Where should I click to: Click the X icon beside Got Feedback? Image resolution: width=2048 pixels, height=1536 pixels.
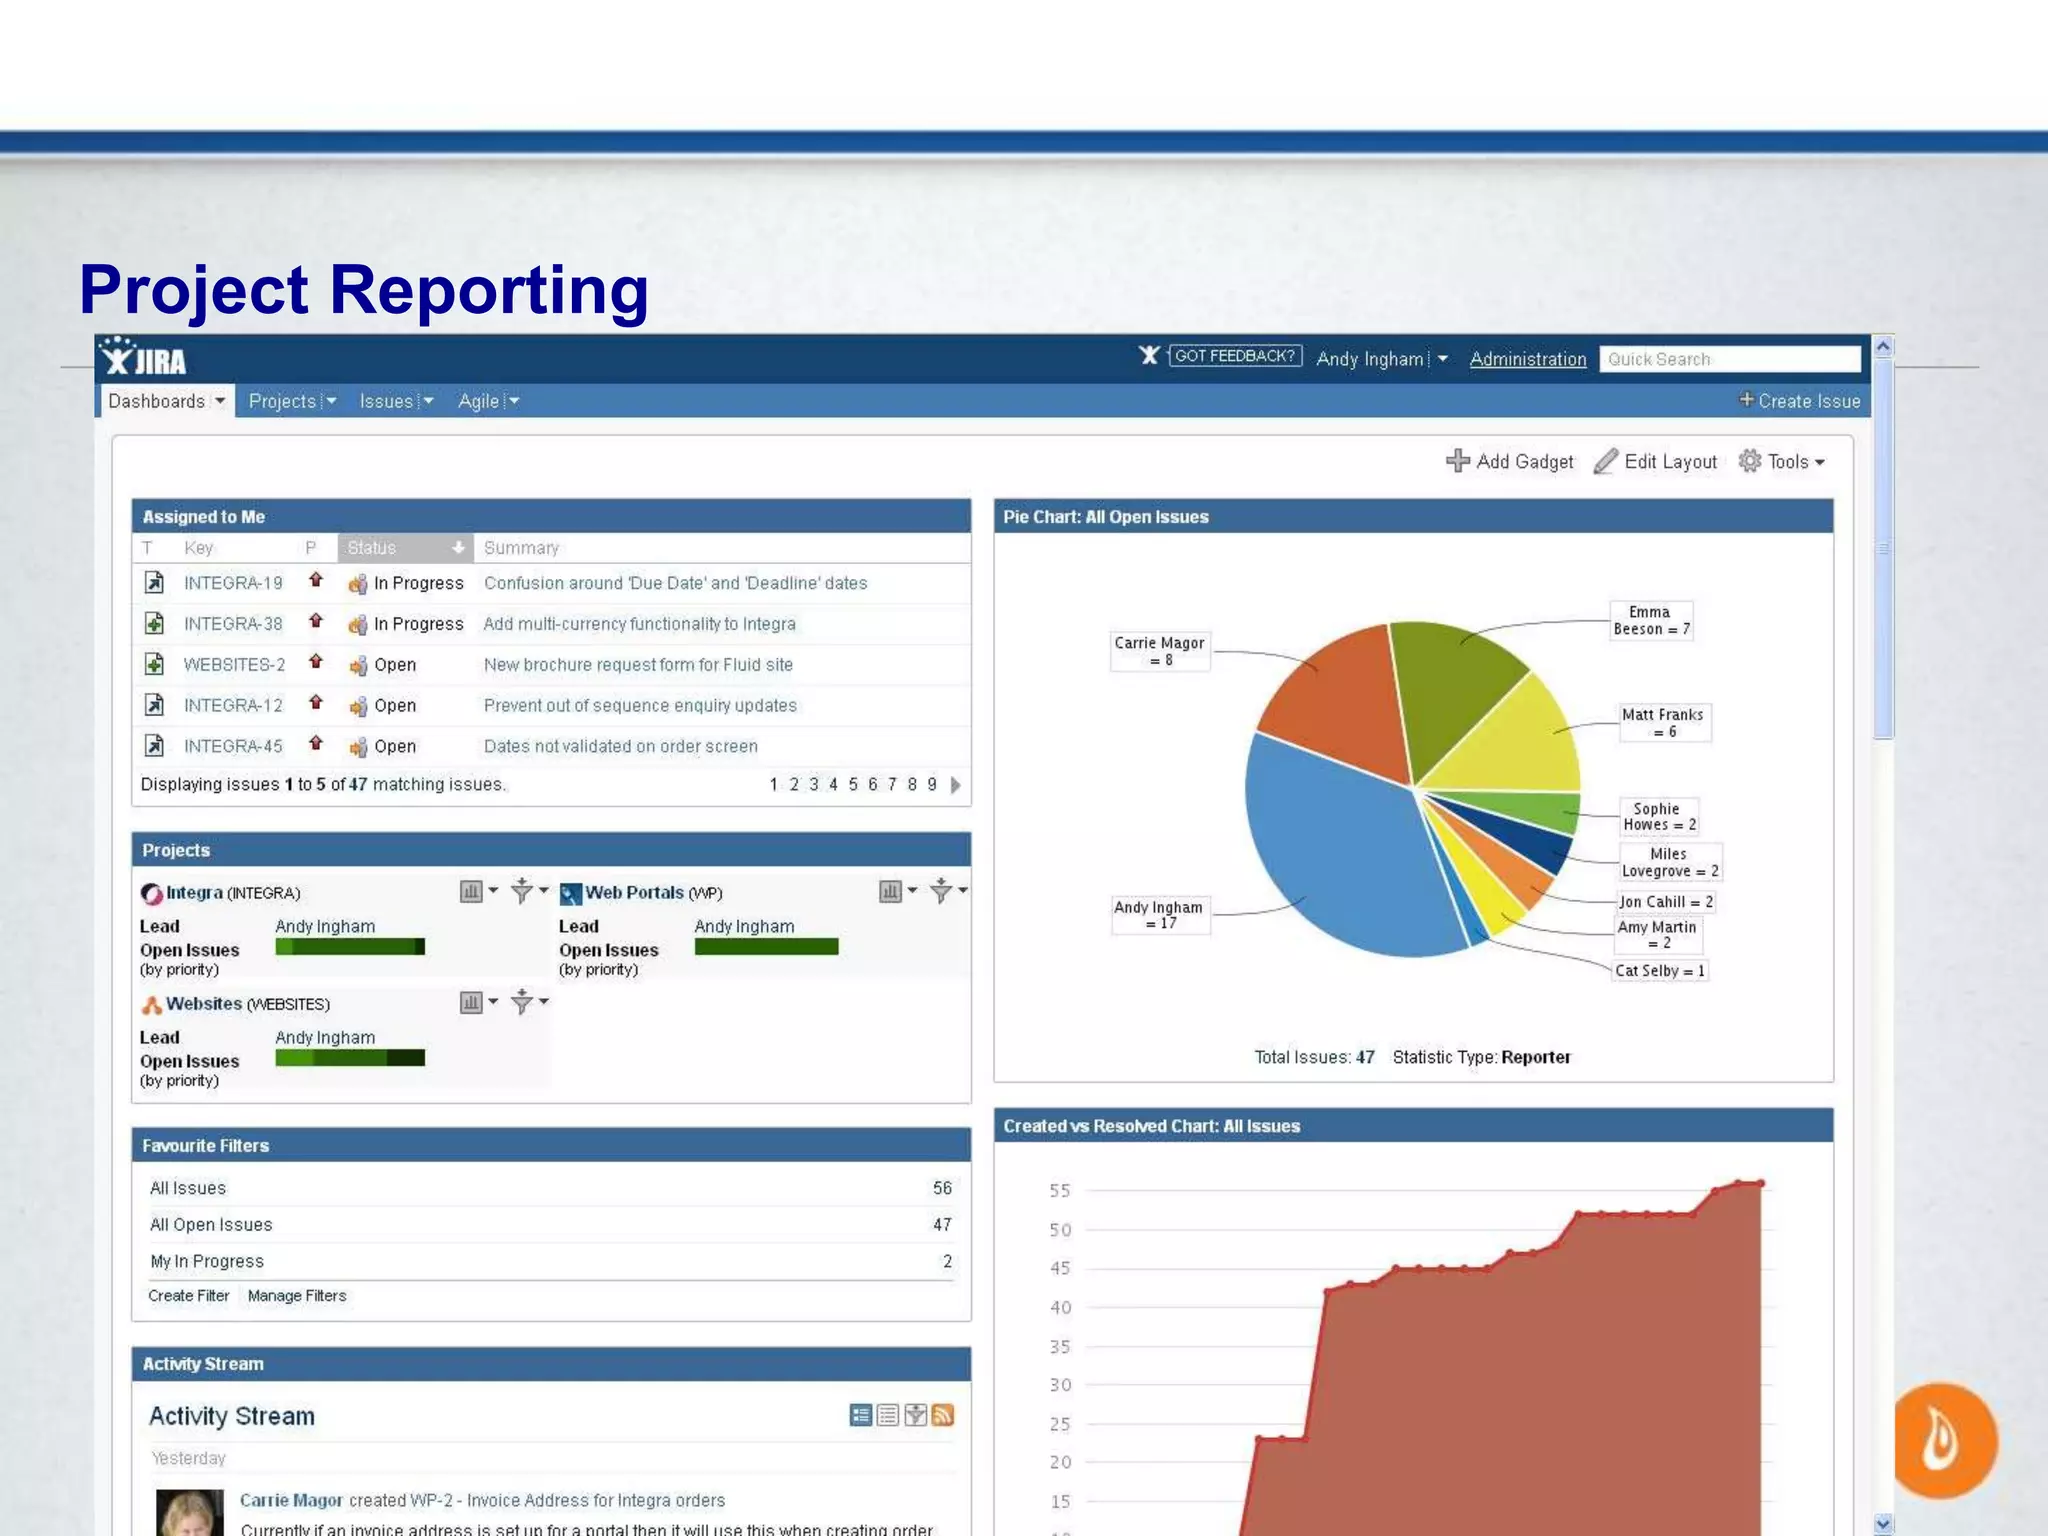coord(1149,355)
